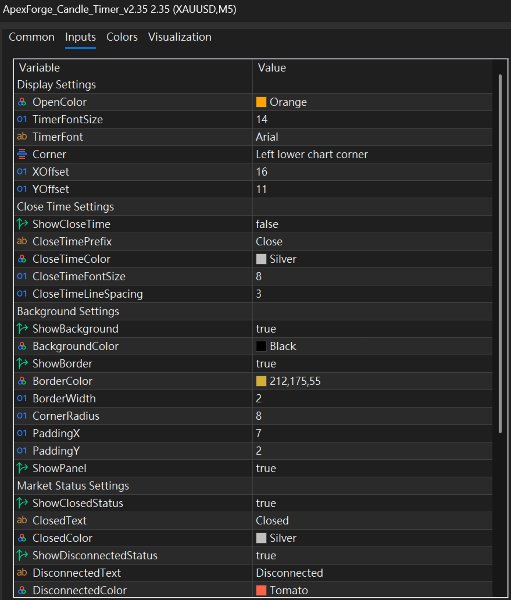511x600 pixels.
Task: Edit the TimerFontSize value 14
Action: click(372, 119)
